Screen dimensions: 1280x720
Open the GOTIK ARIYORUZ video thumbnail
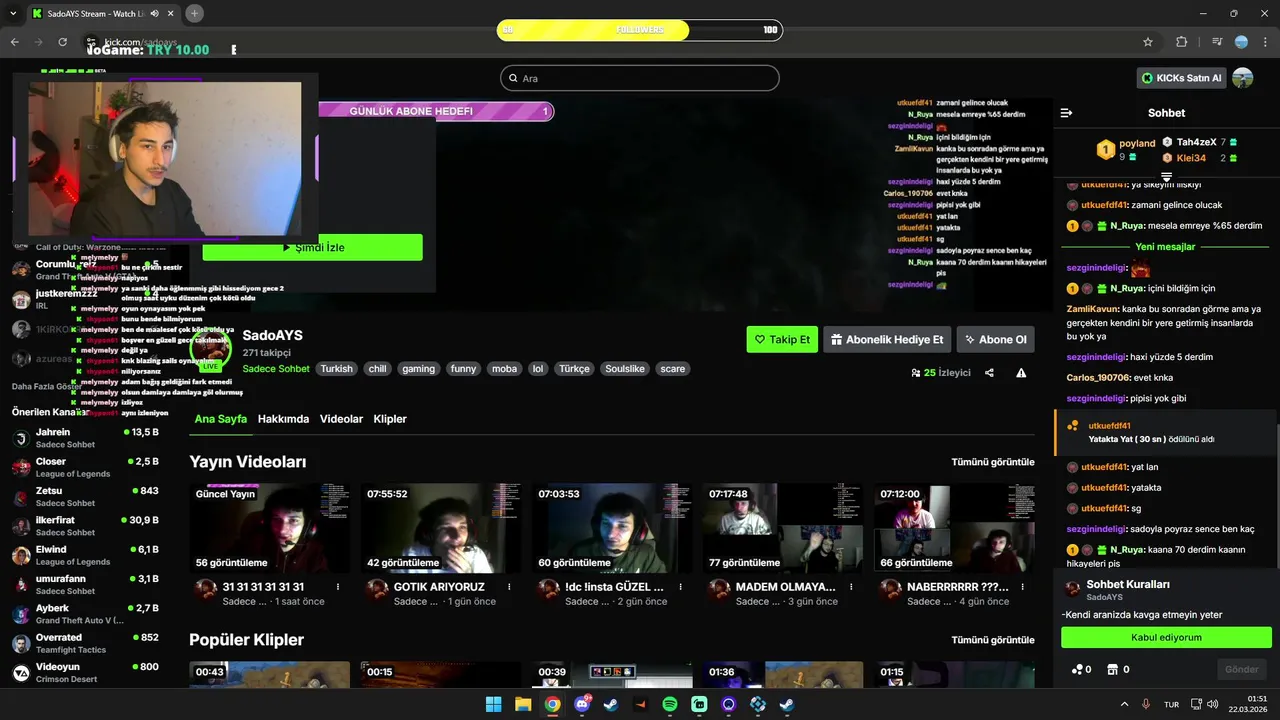click(x=441, y=528)
